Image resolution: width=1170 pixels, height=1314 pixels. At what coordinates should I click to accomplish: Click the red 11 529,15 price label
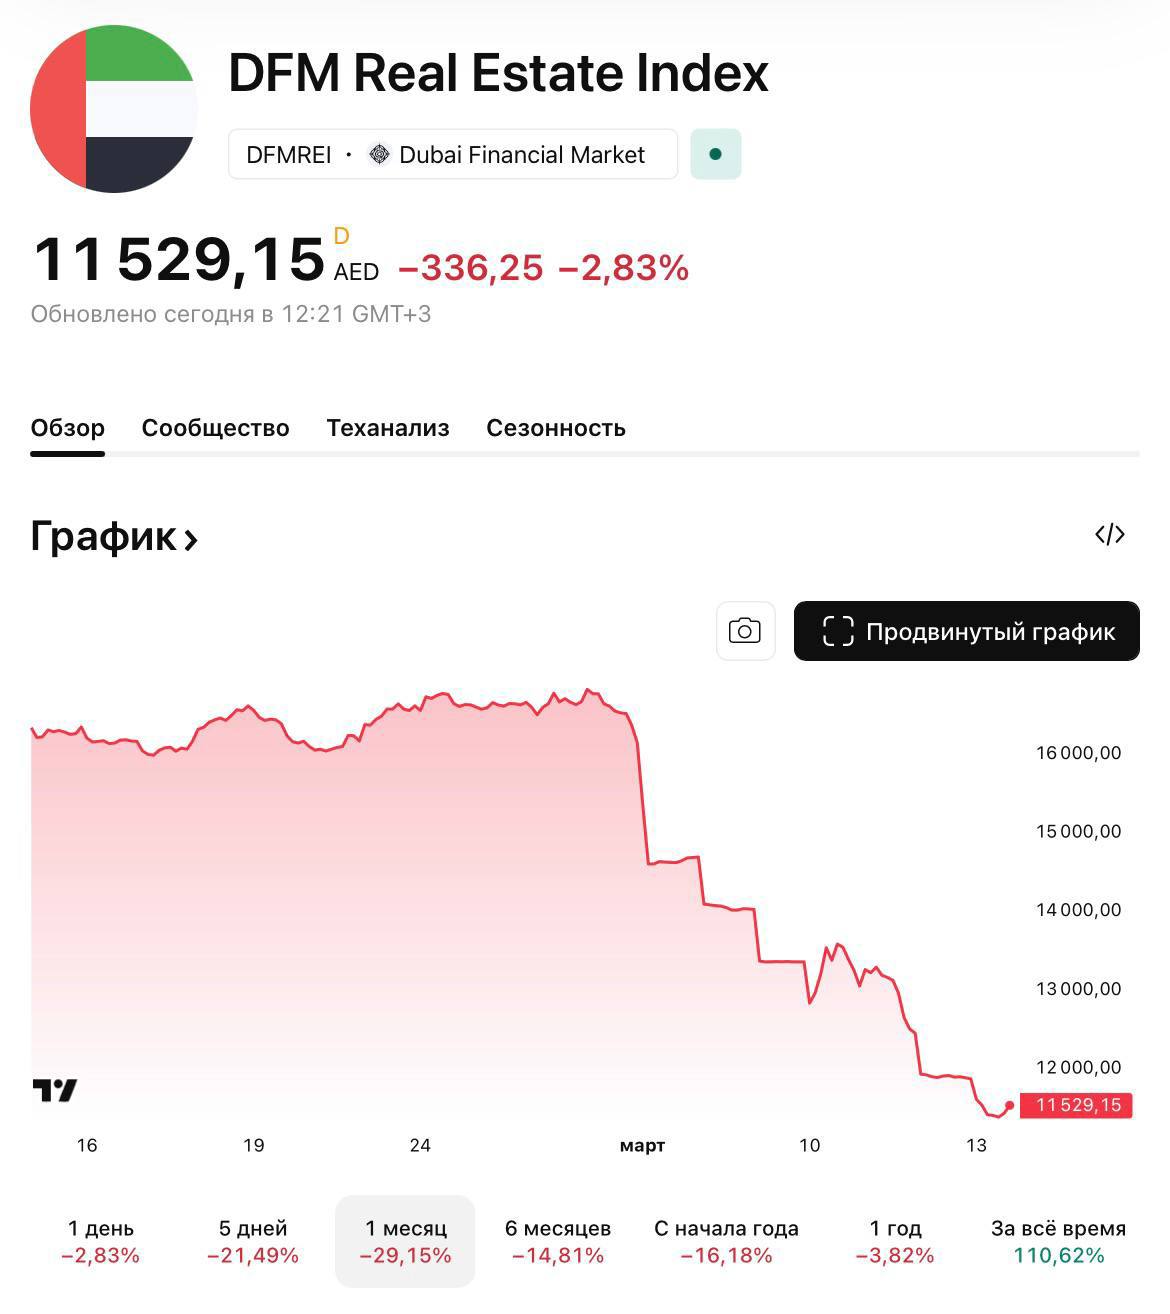(x=1078, y=1105)
